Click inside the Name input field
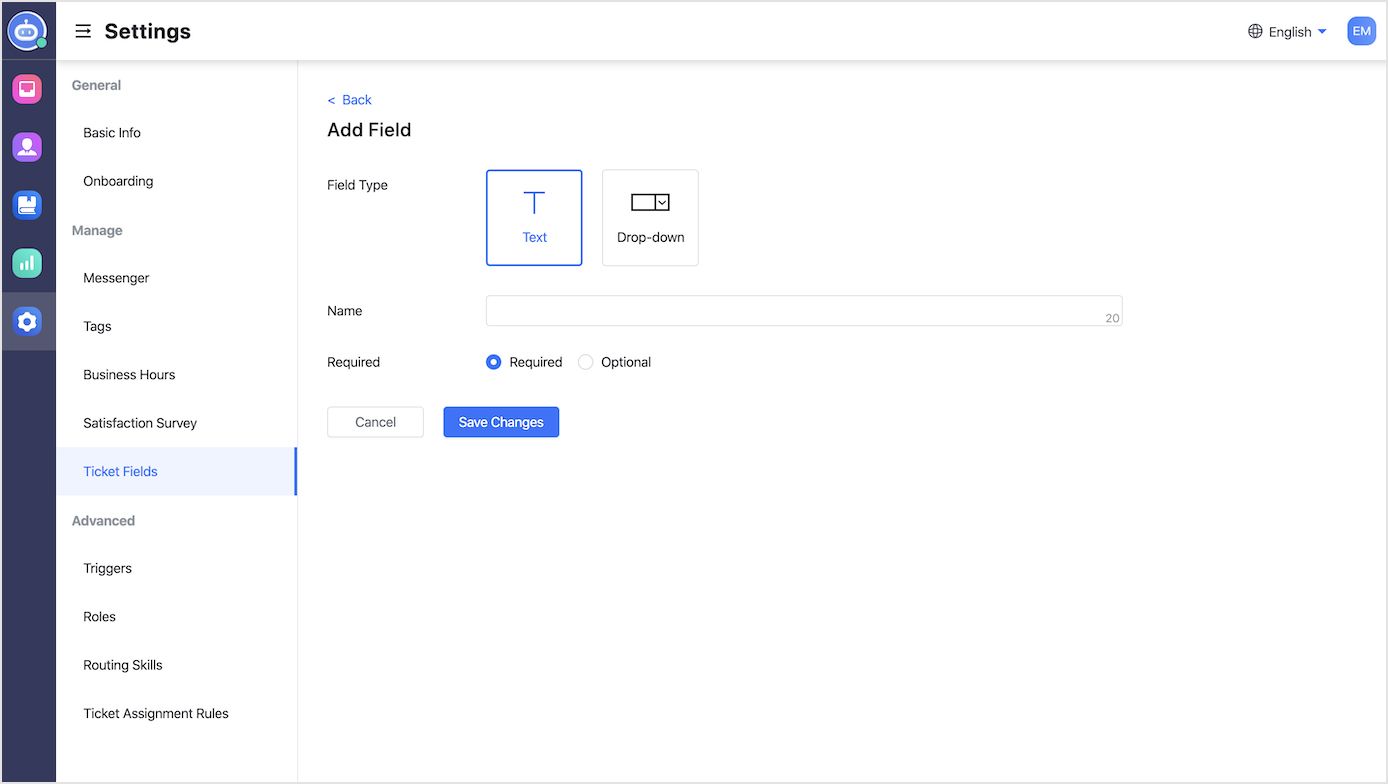 coord(800,310)
